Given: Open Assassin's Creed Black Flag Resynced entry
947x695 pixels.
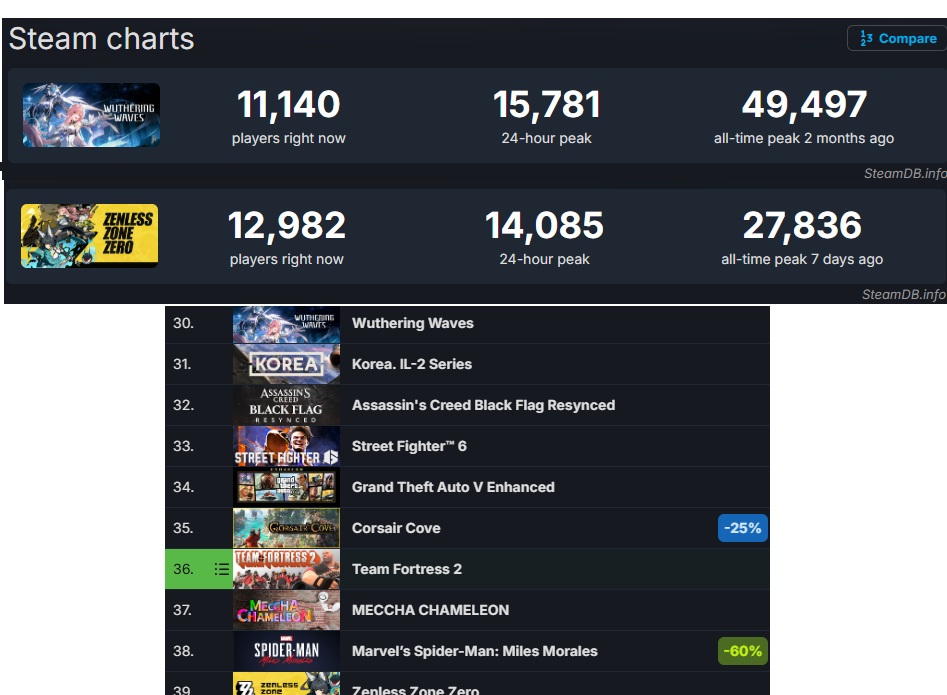Looking at the screenshot, I should (483, 405).
